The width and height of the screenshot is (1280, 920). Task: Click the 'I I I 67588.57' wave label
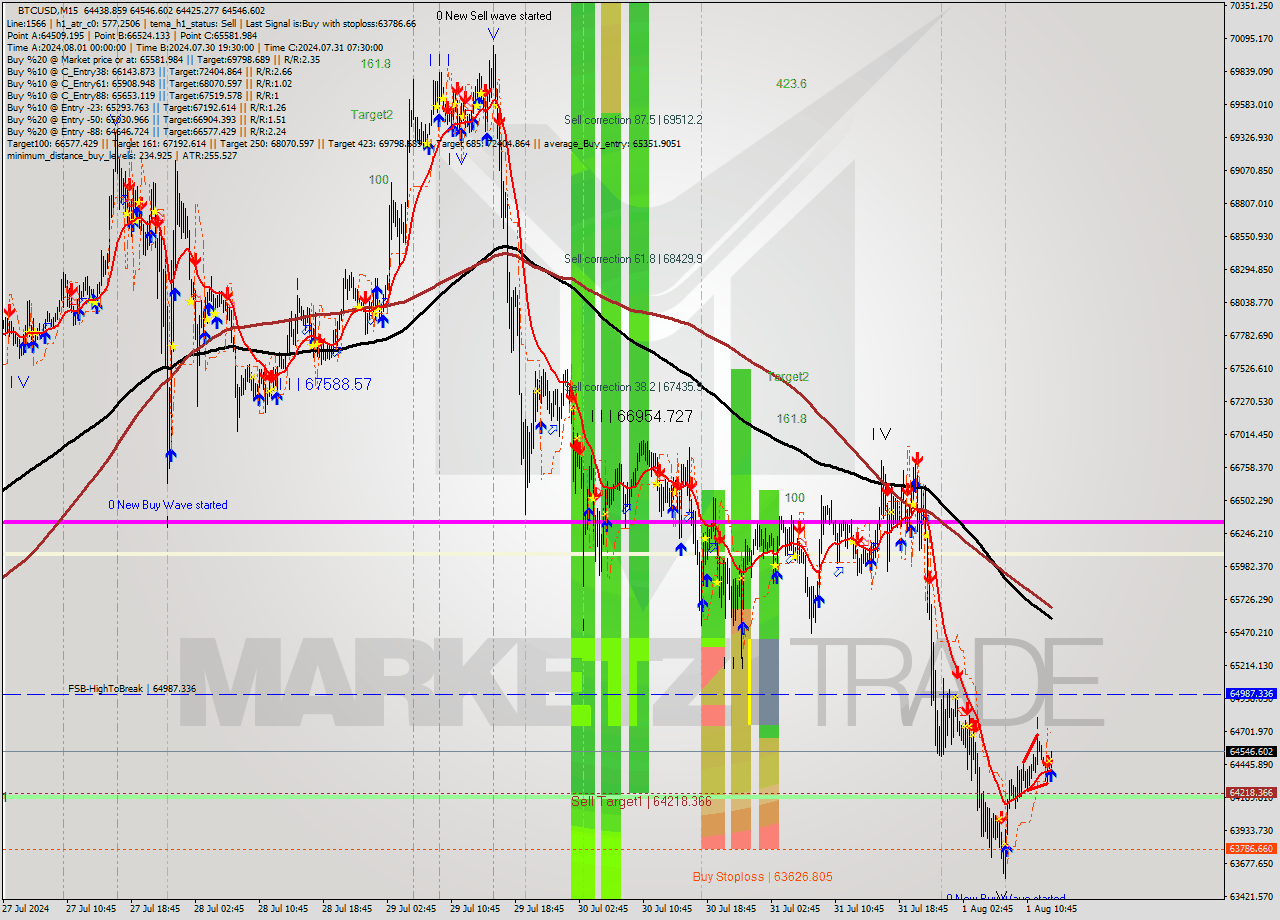coord(325,384)
